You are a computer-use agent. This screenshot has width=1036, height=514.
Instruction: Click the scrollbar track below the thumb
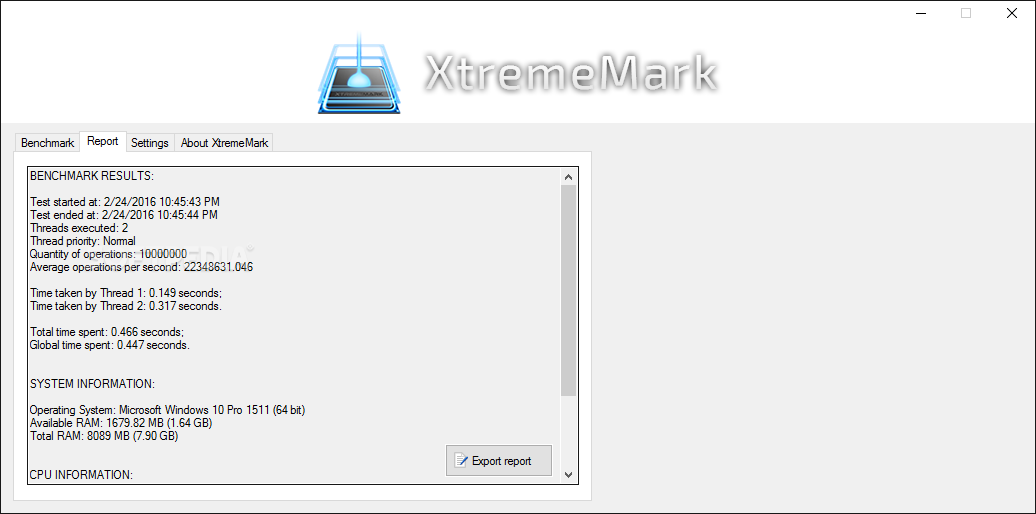568,431
